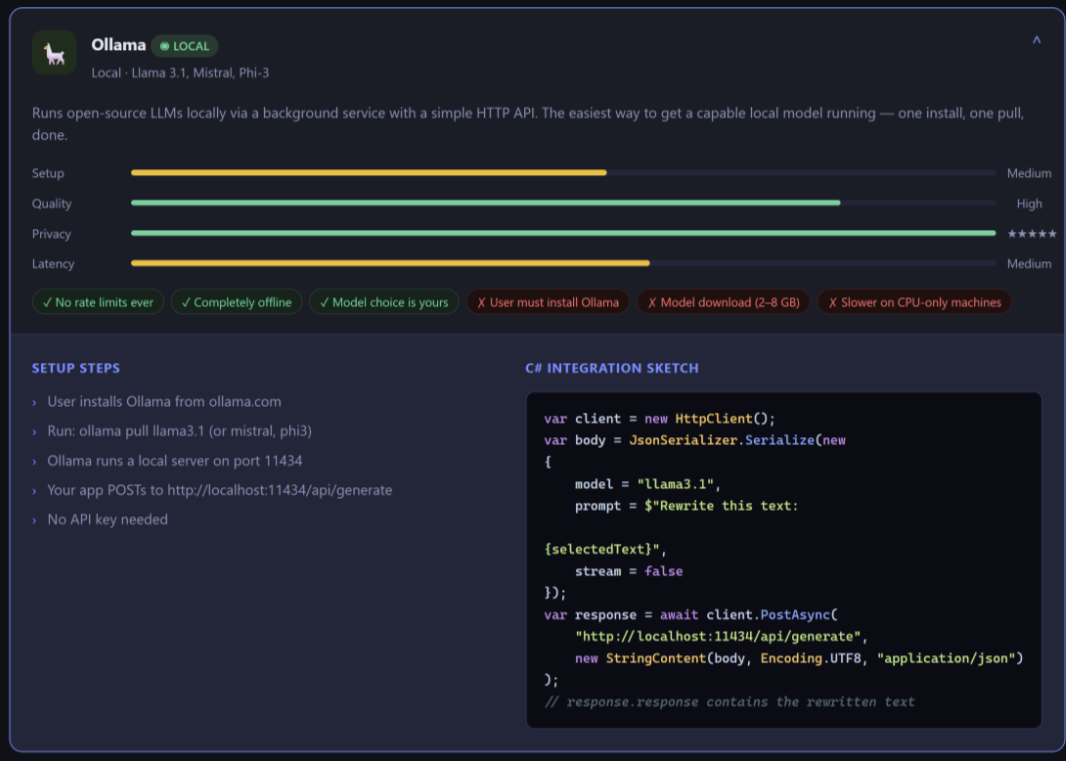Click the 'ollama pull llama3.1' setup step
This screenshot has width=1066, height=761.
(179, 431)
